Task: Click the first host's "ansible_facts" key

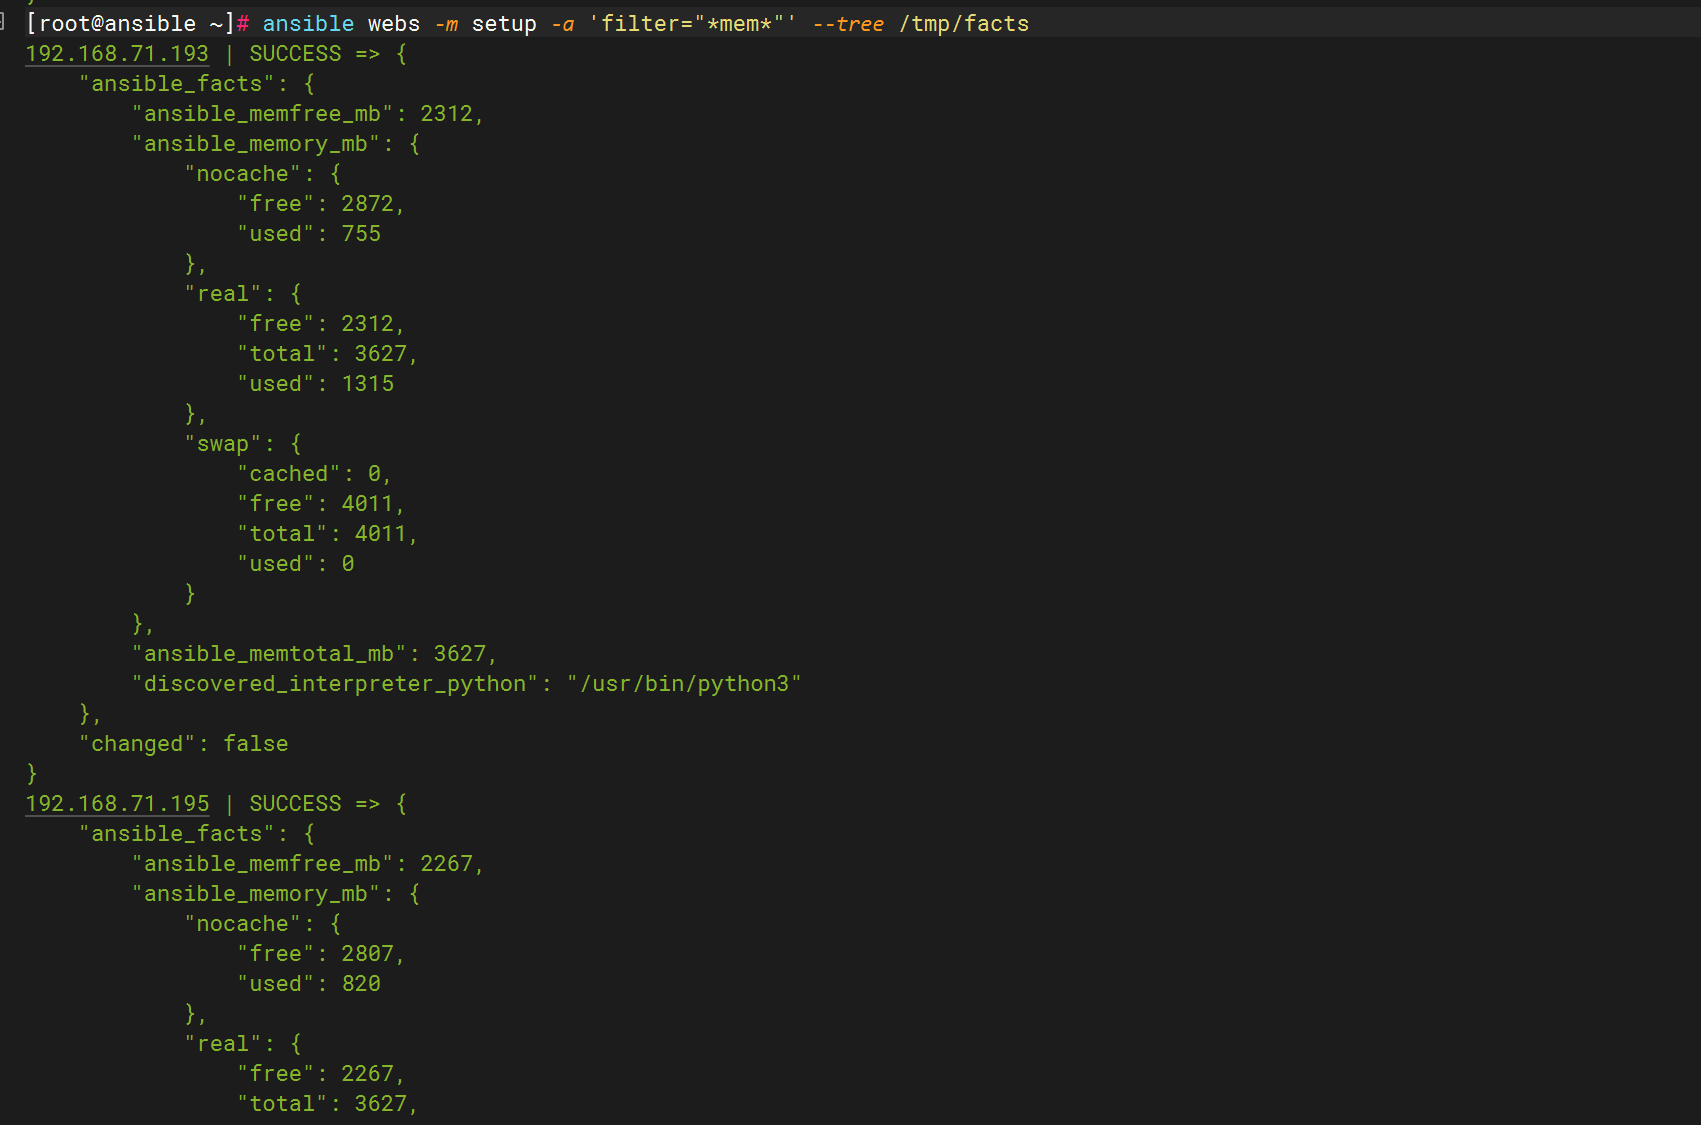Action: click(x=177, y=84)
